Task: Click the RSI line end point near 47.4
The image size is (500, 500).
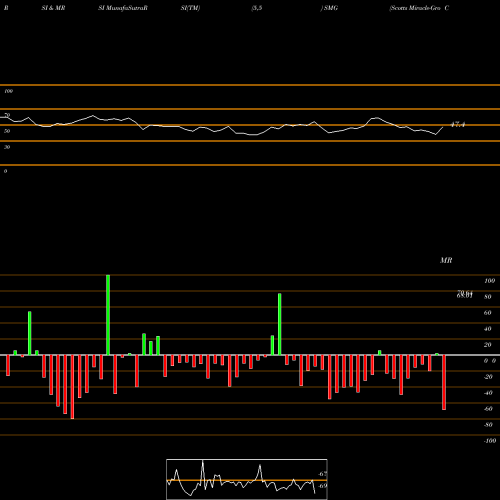Action: coord(443,127)
